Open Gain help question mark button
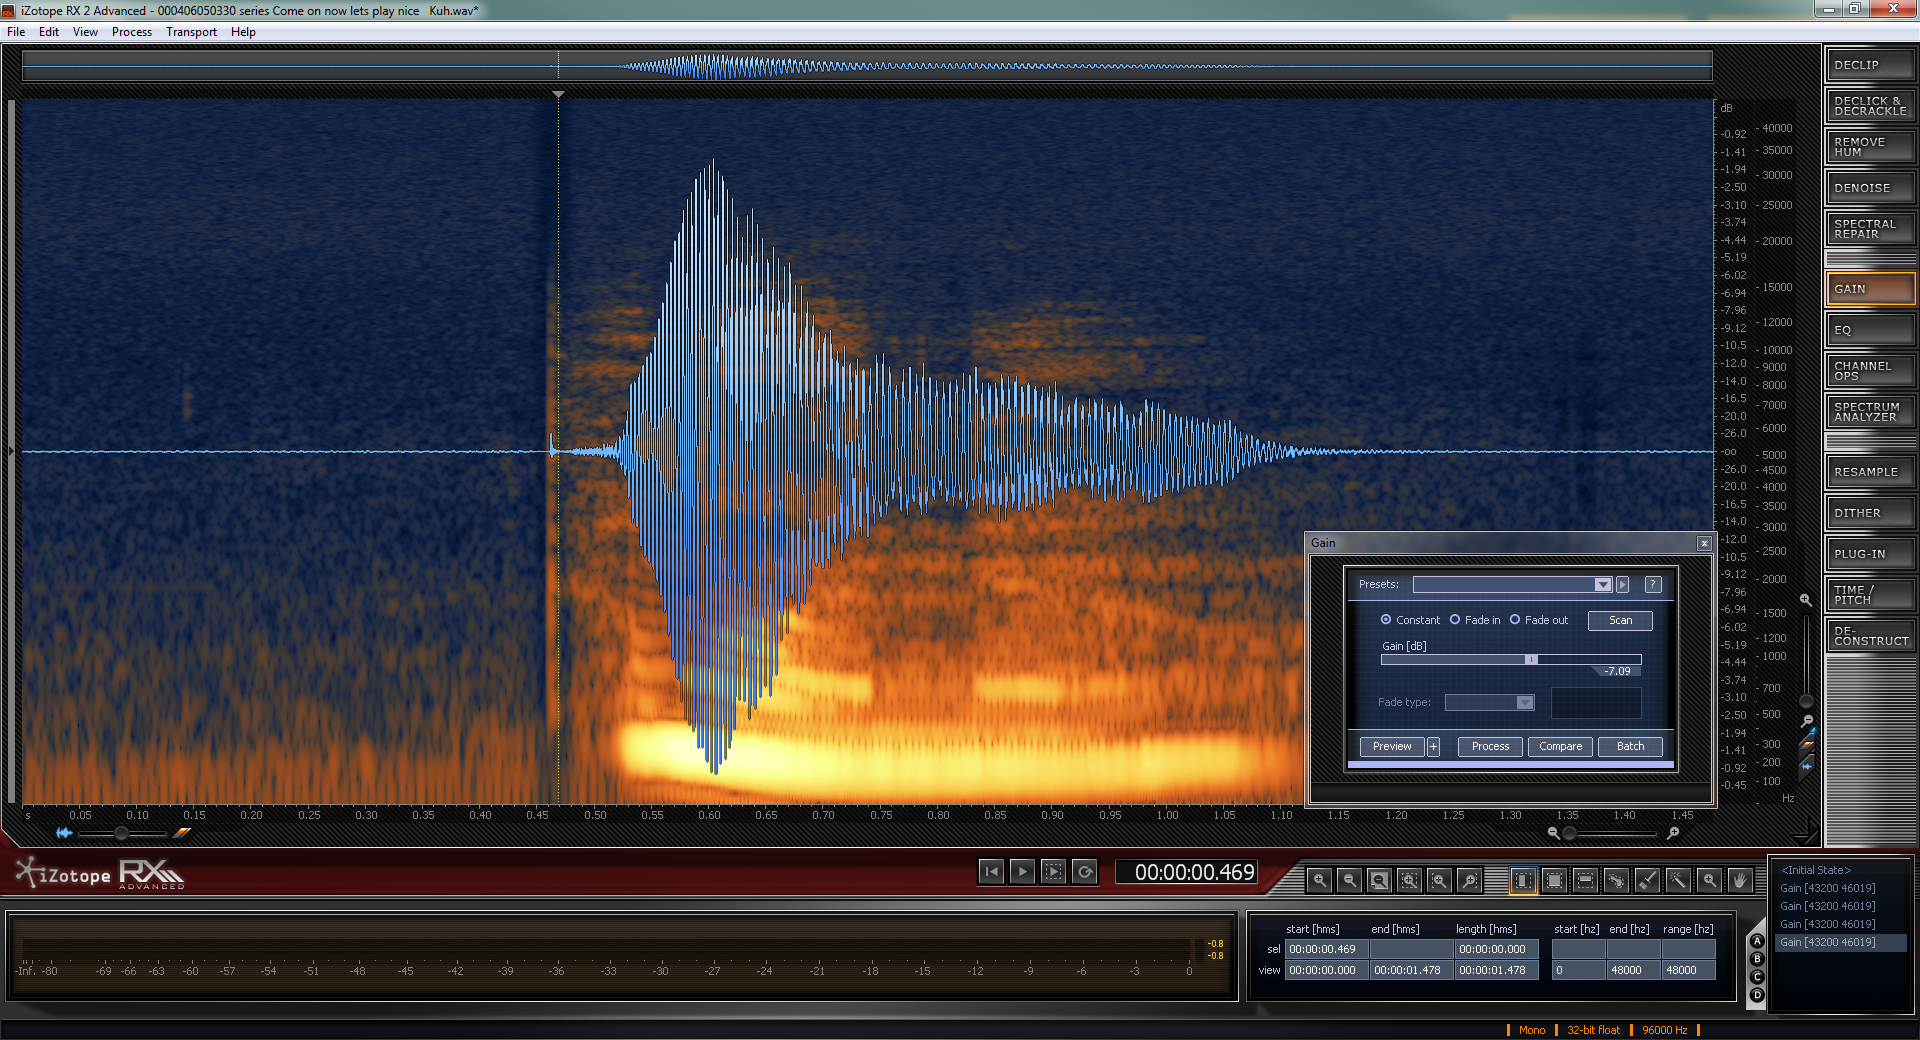This screenshot has width=1920, height=1040. (1653, 585)
